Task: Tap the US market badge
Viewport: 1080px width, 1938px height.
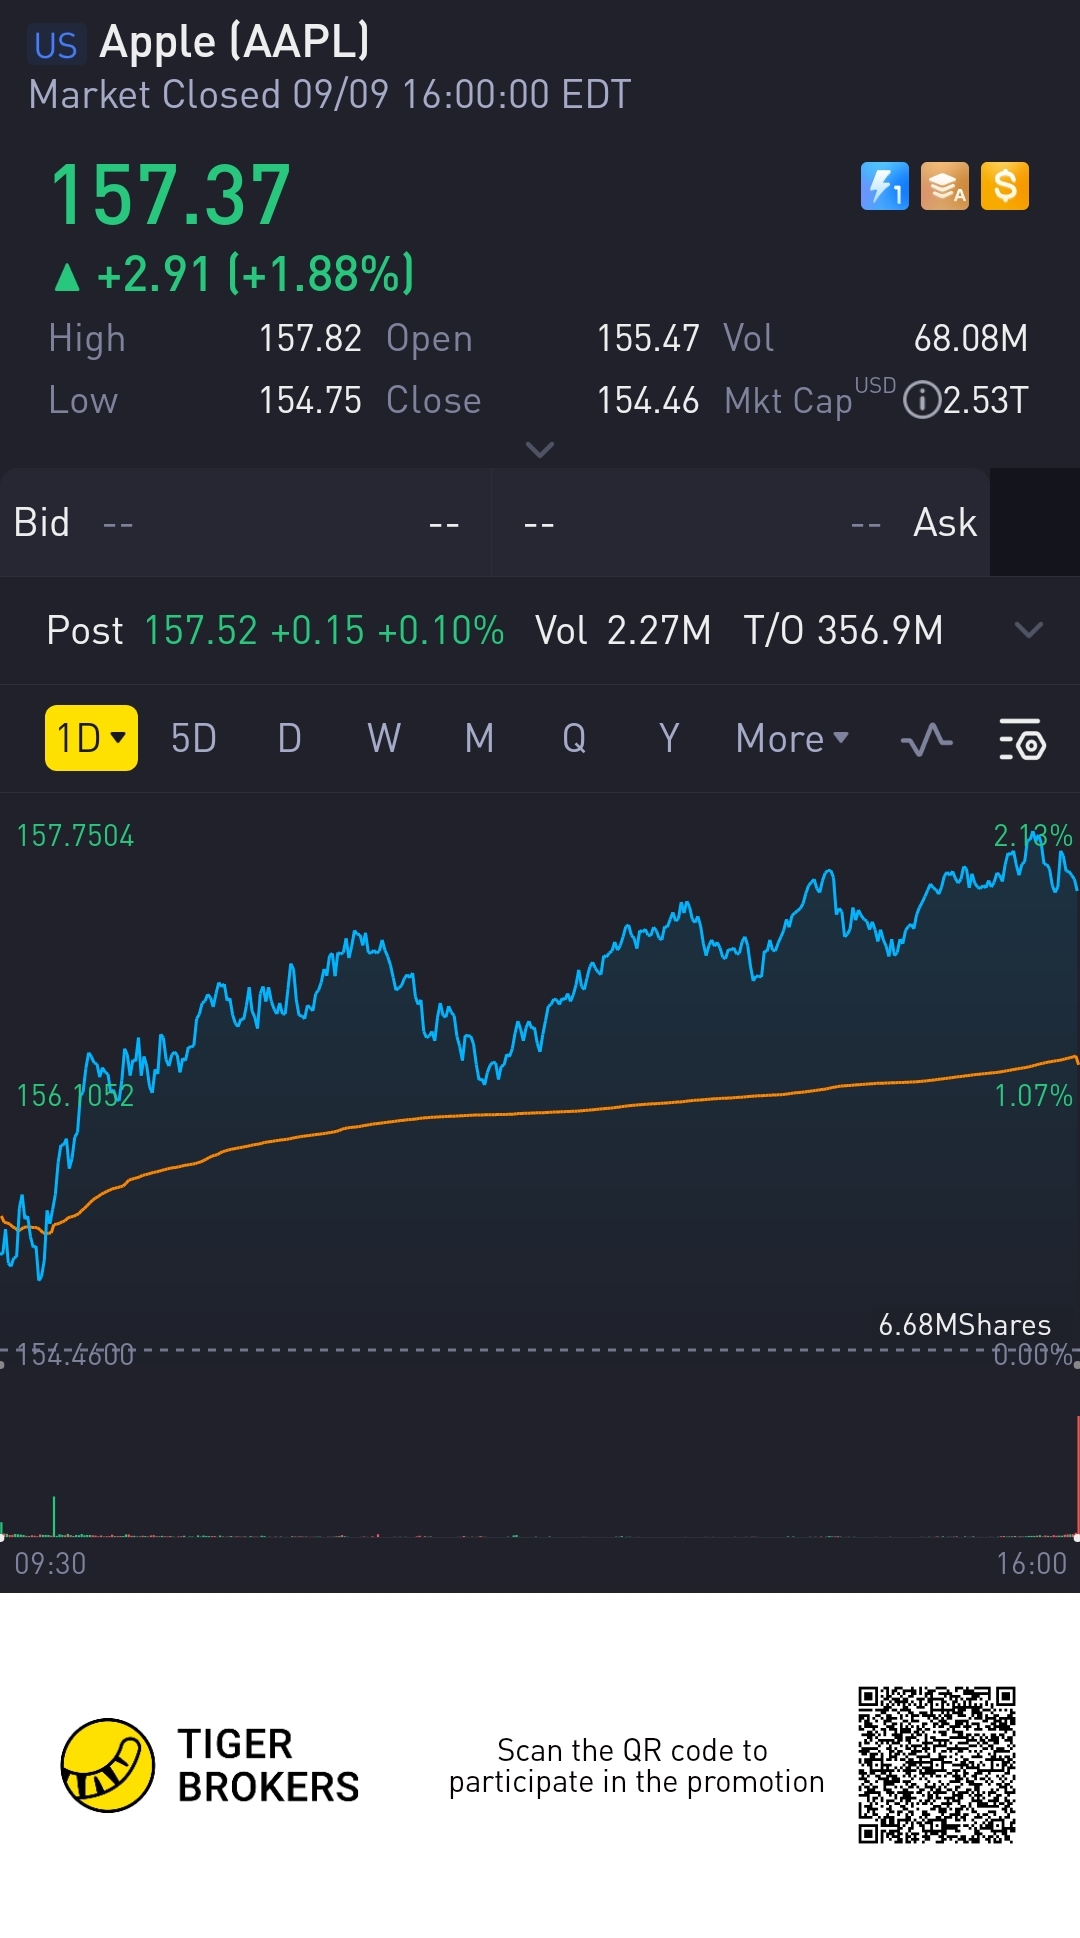Action: [55, 45]
